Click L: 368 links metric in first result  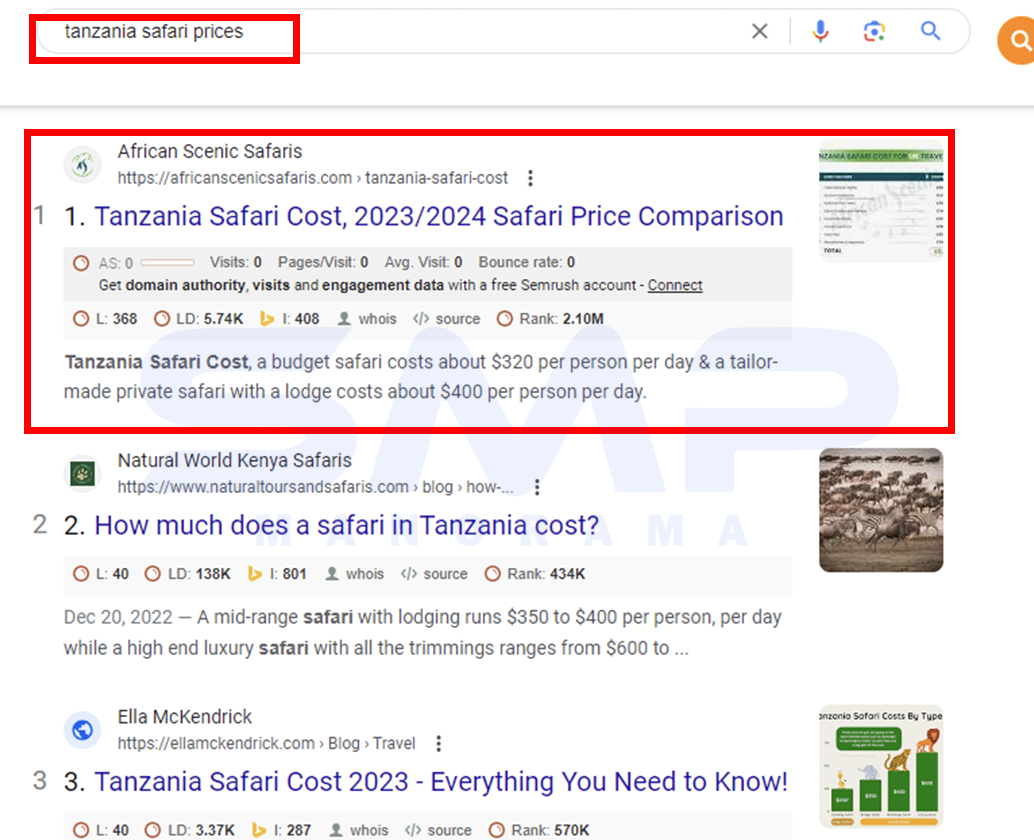coord(105,319)
